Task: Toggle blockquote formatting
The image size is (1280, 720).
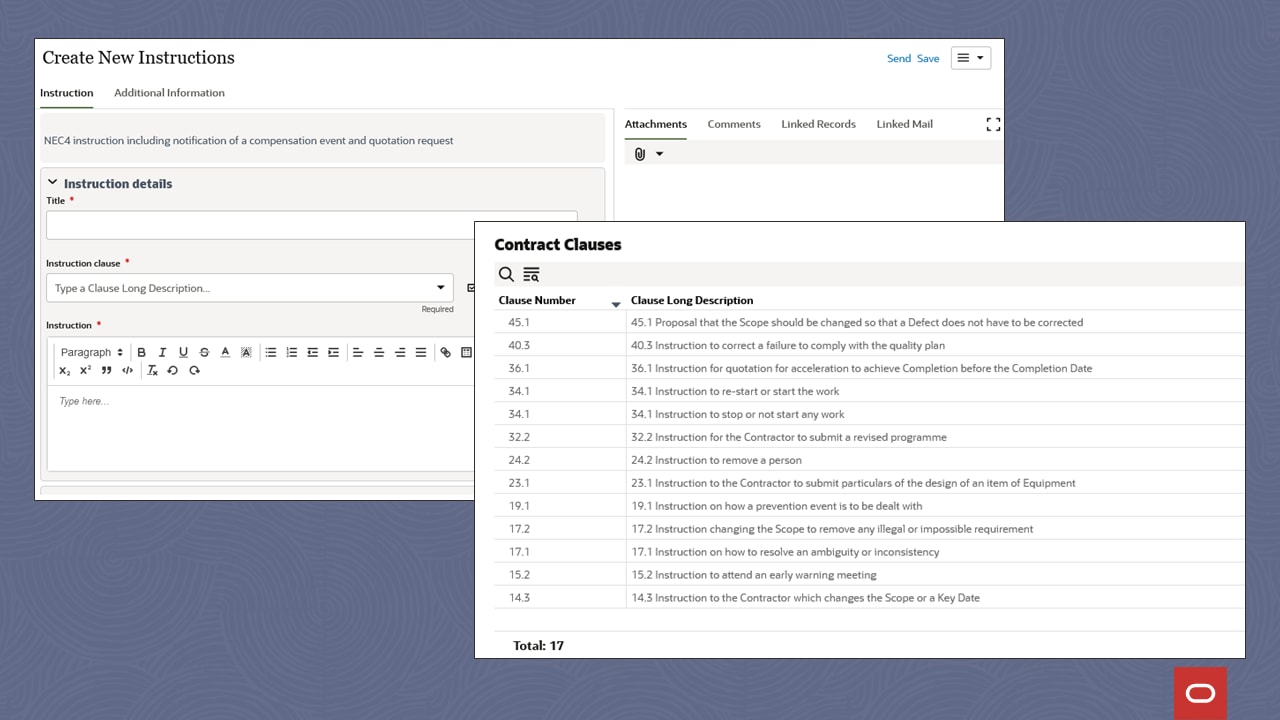Action: pos(106,370)
